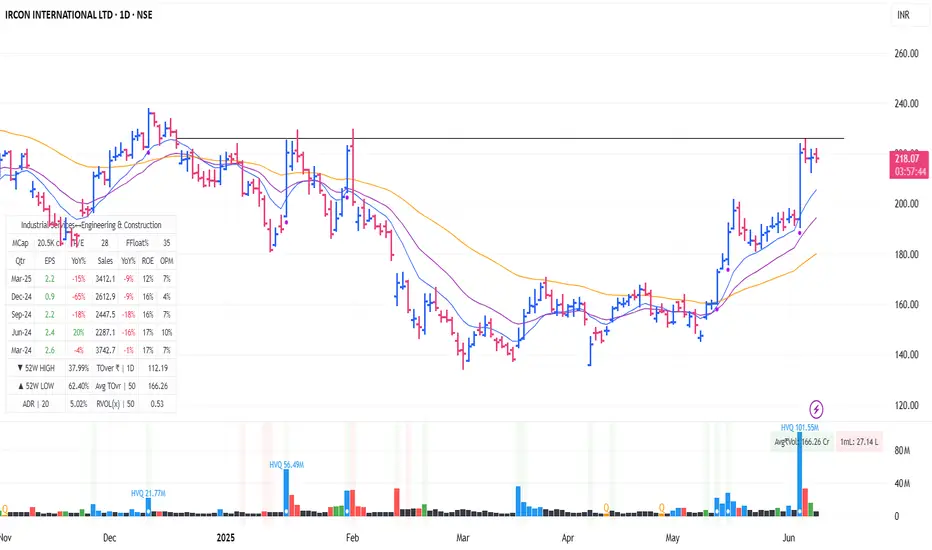Click the 3412.1 sales value
The width and height of the screenshot is (932, 550).
[105, 278]
